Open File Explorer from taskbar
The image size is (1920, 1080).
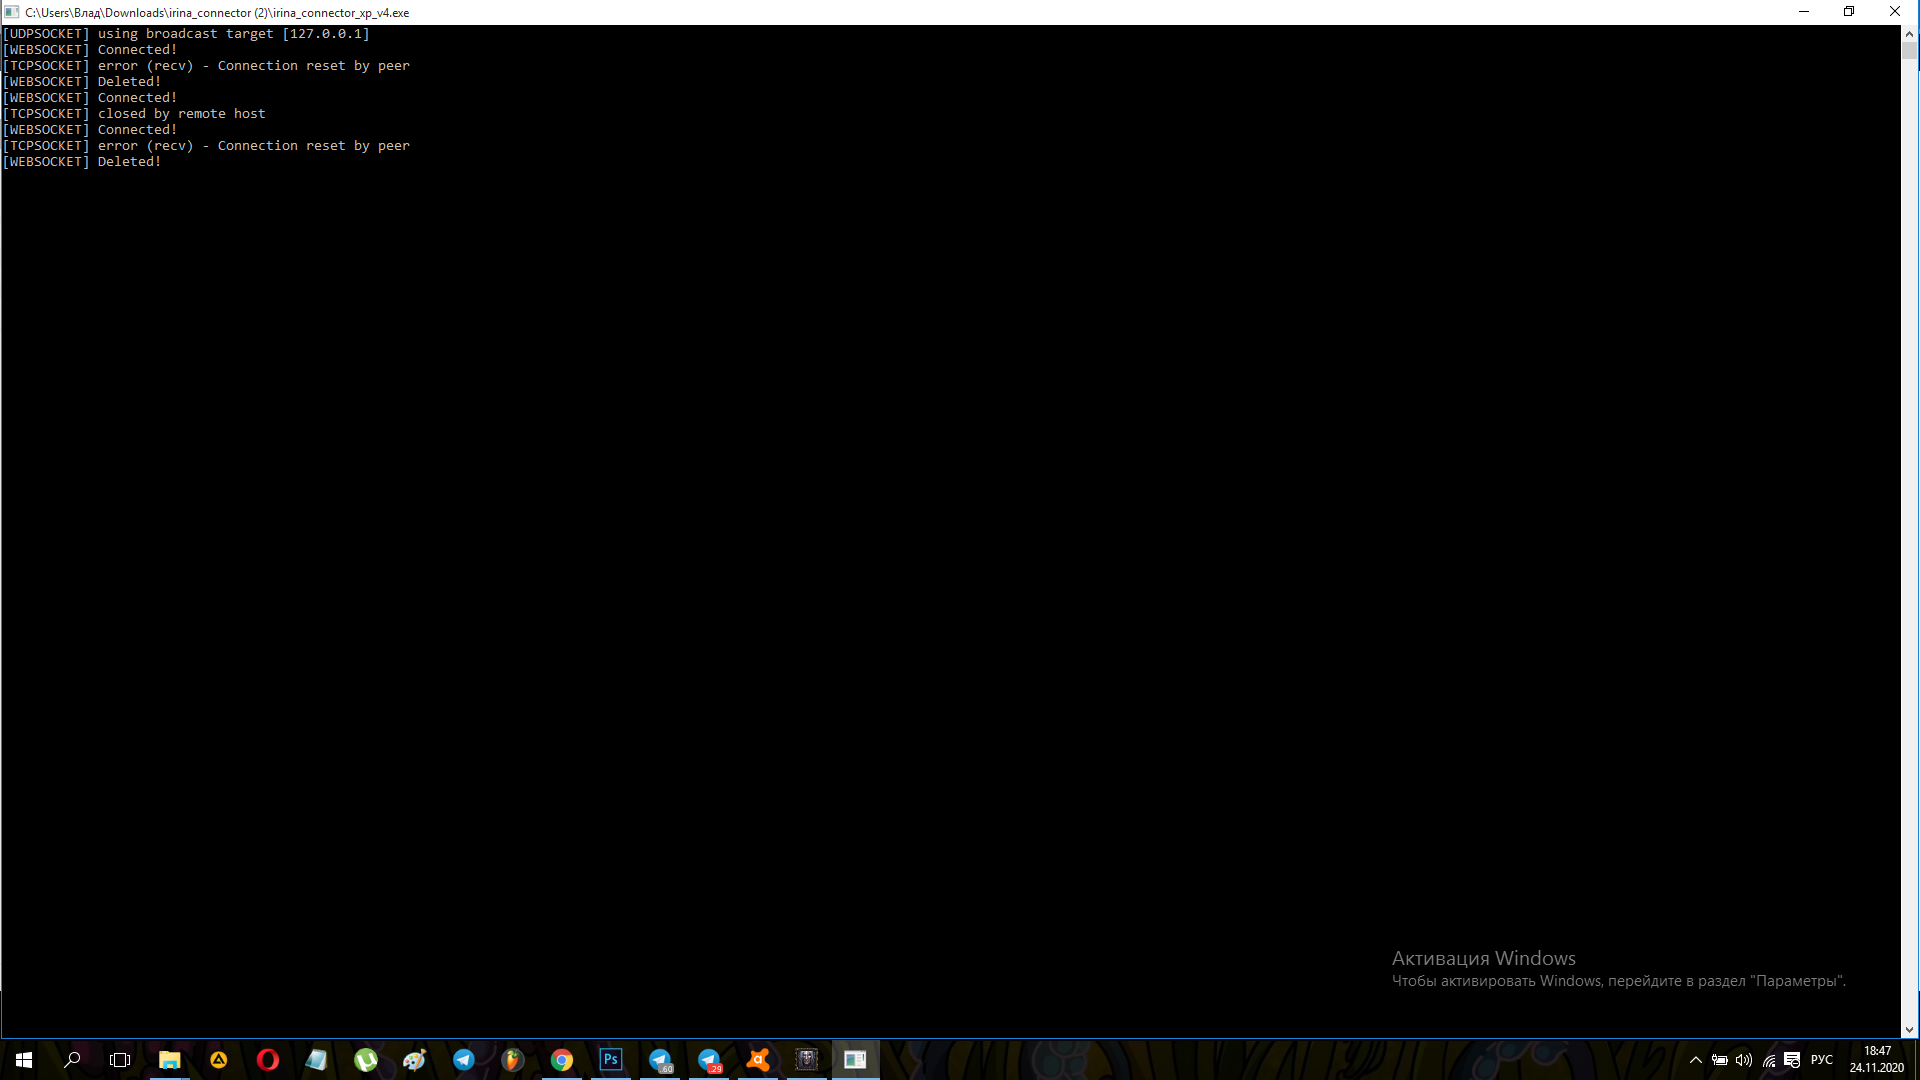[169, 1060]
